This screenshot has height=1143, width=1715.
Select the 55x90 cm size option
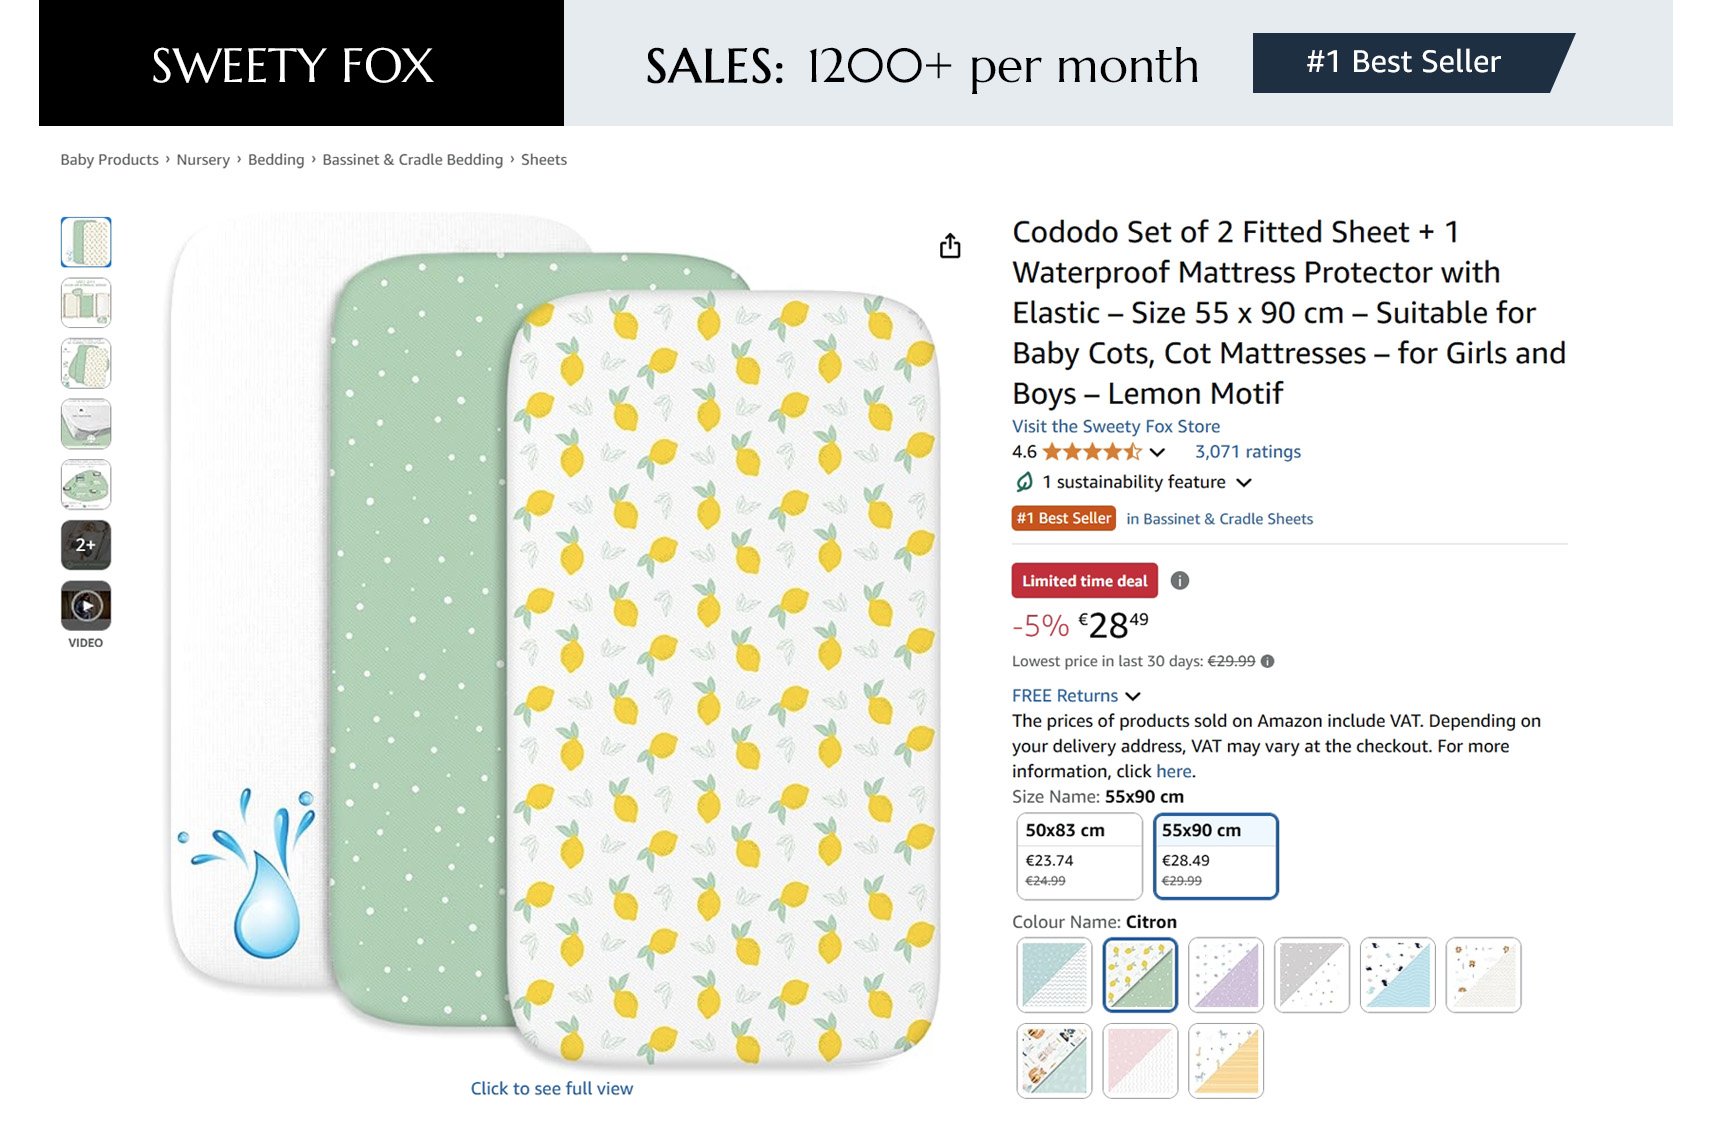click(x=1216, y=856)
